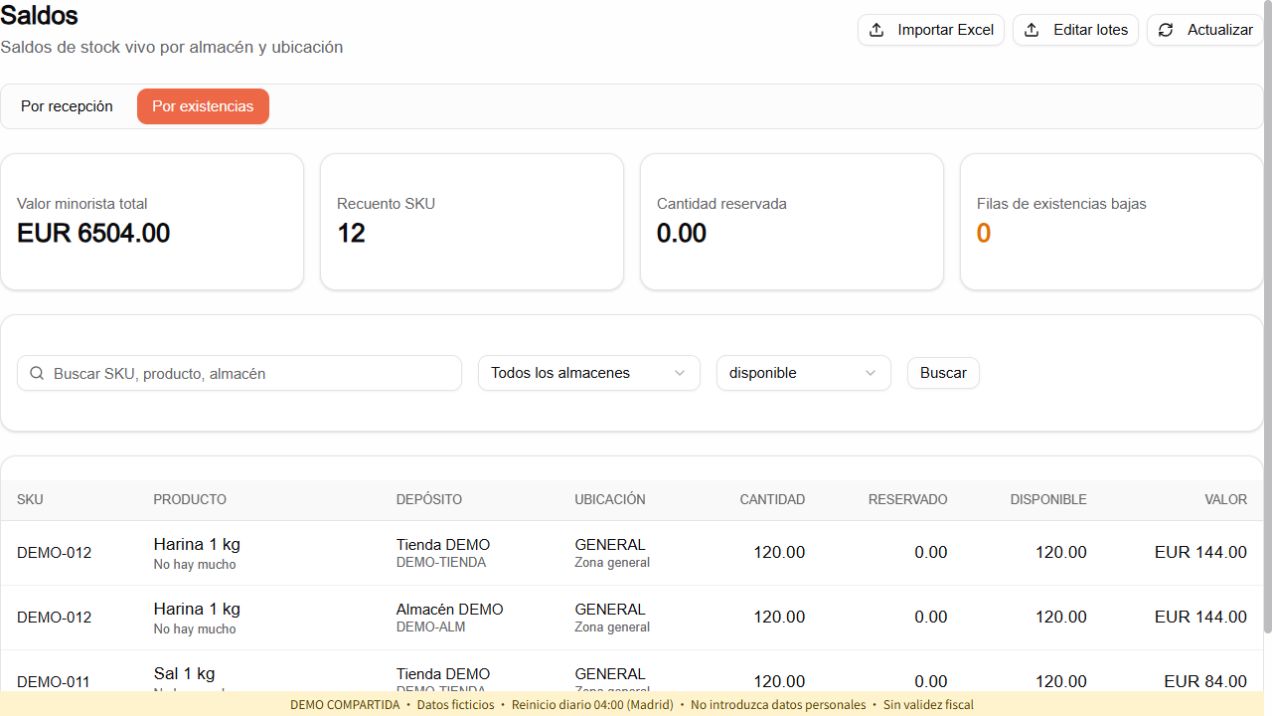Click the UBICACIÓN column header
Screen dimensions: 1272x716
pyautogui.click(x=610, y=500)
